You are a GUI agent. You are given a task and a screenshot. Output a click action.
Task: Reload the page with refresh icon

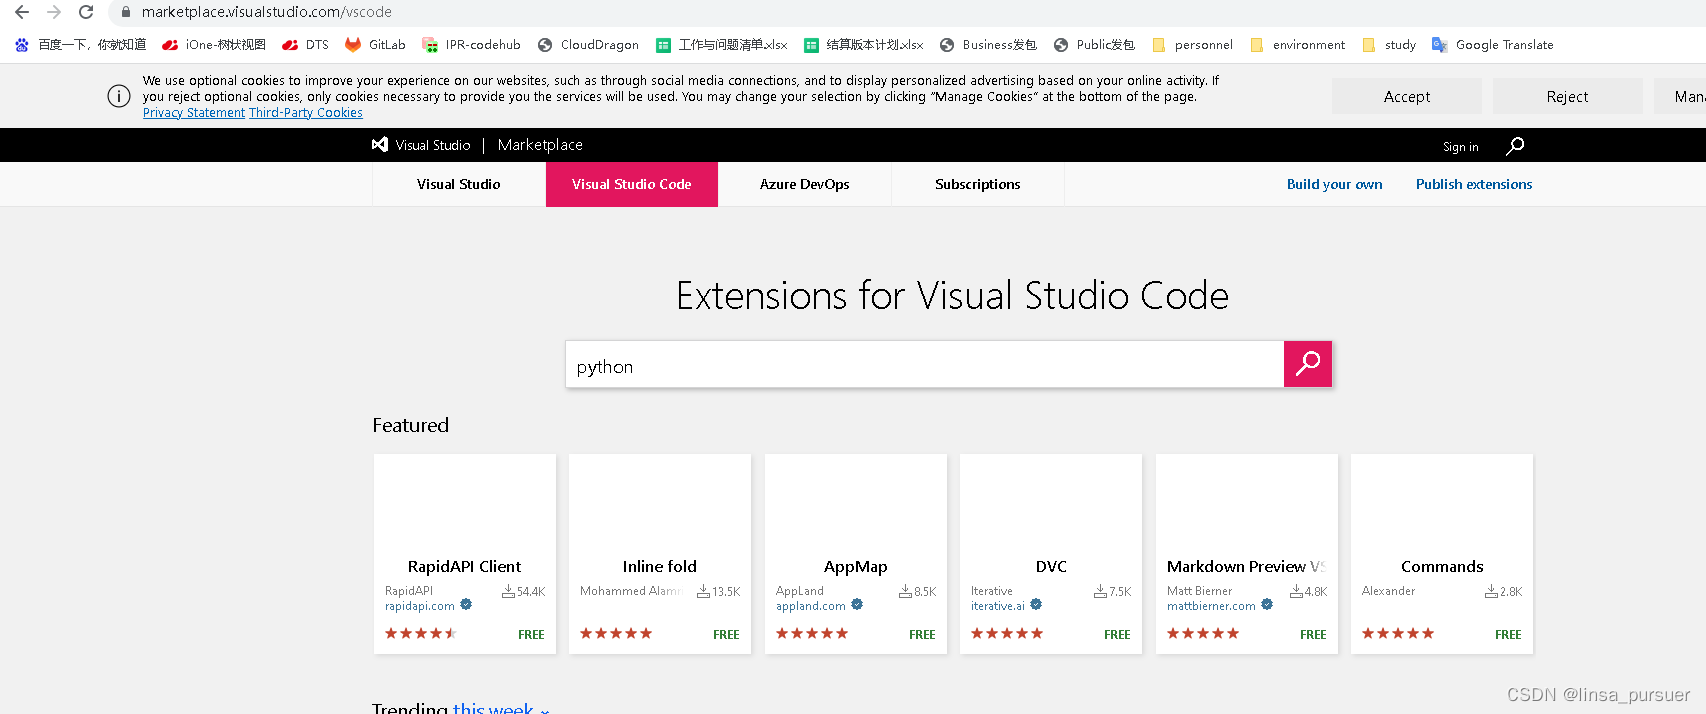click(x=86, y=12)
